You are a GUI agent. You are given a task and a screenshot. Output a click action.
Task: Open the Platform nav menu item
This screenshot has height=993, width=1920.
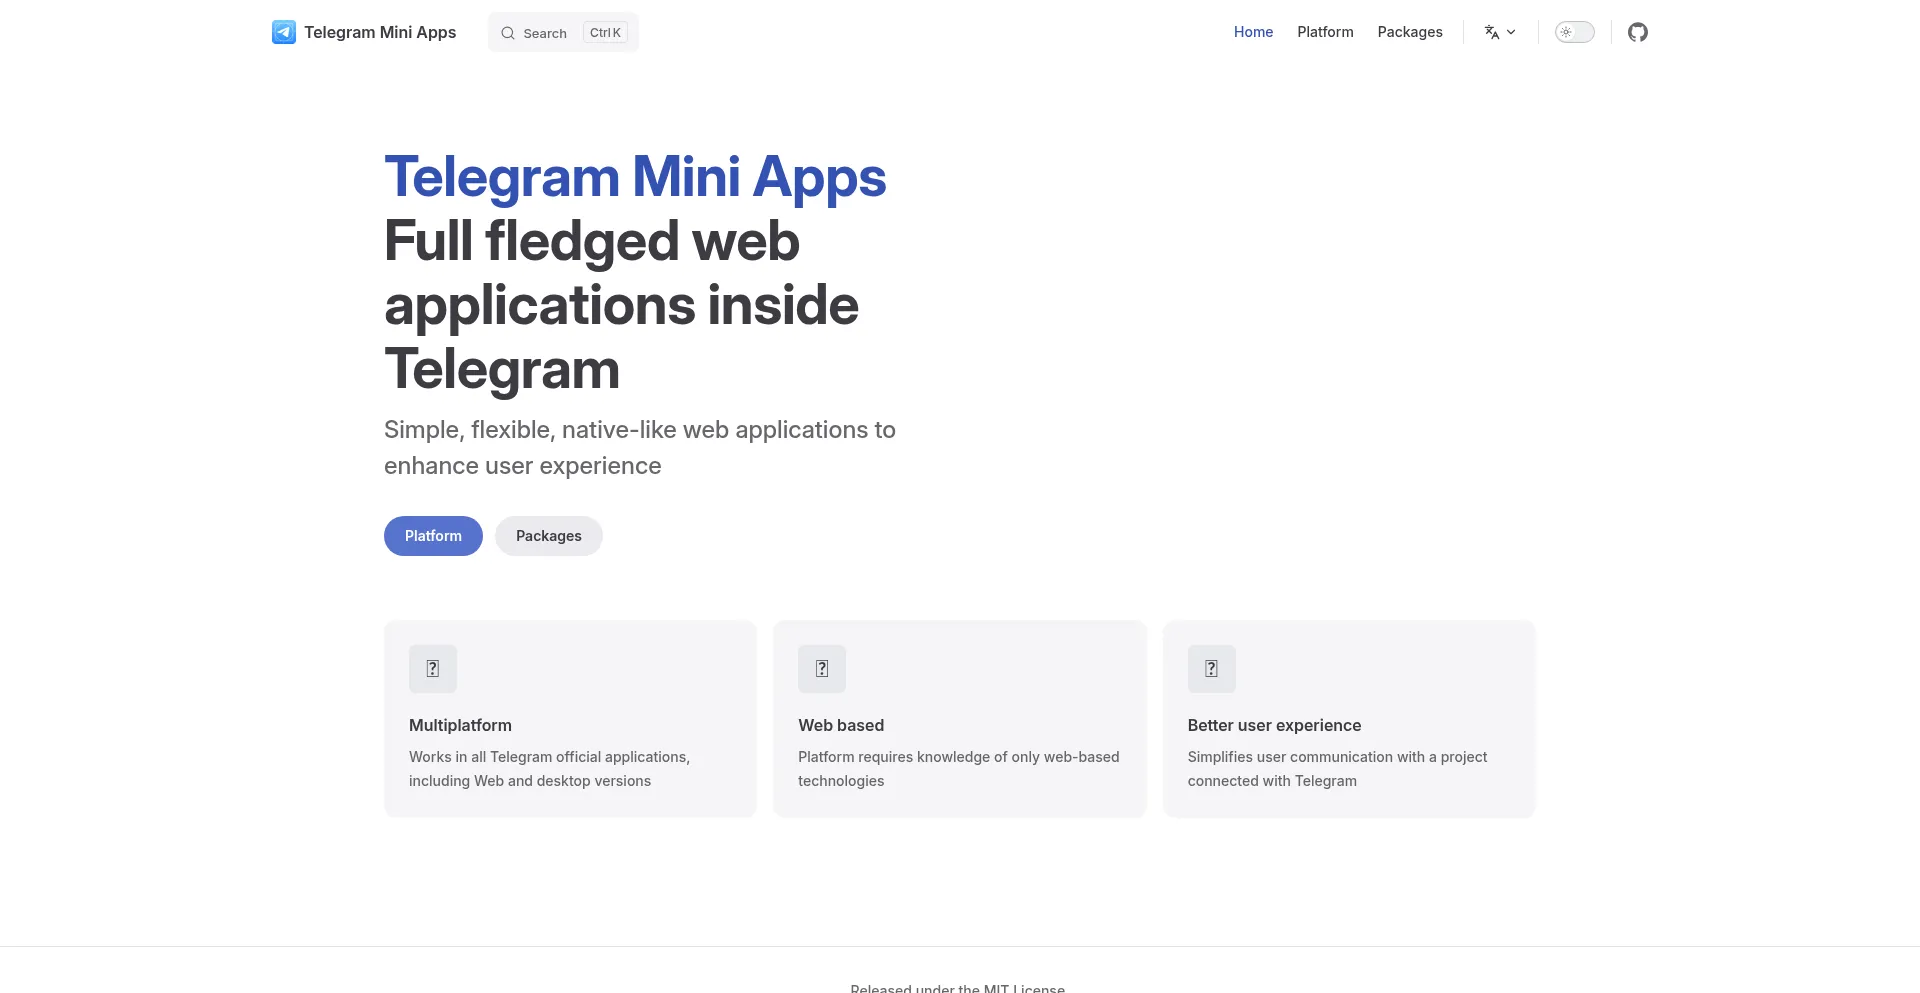(x=1325, y=32)
